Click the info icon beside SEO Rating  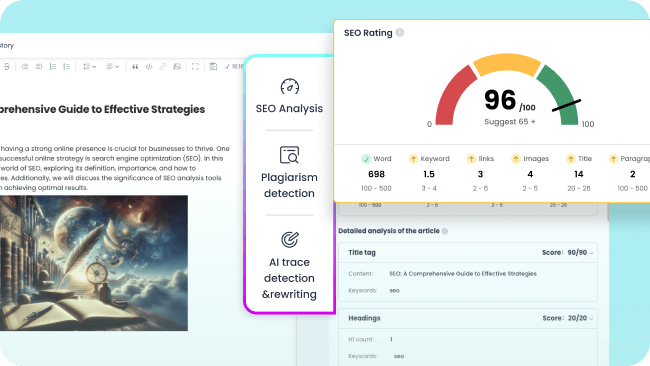point(400,33)
